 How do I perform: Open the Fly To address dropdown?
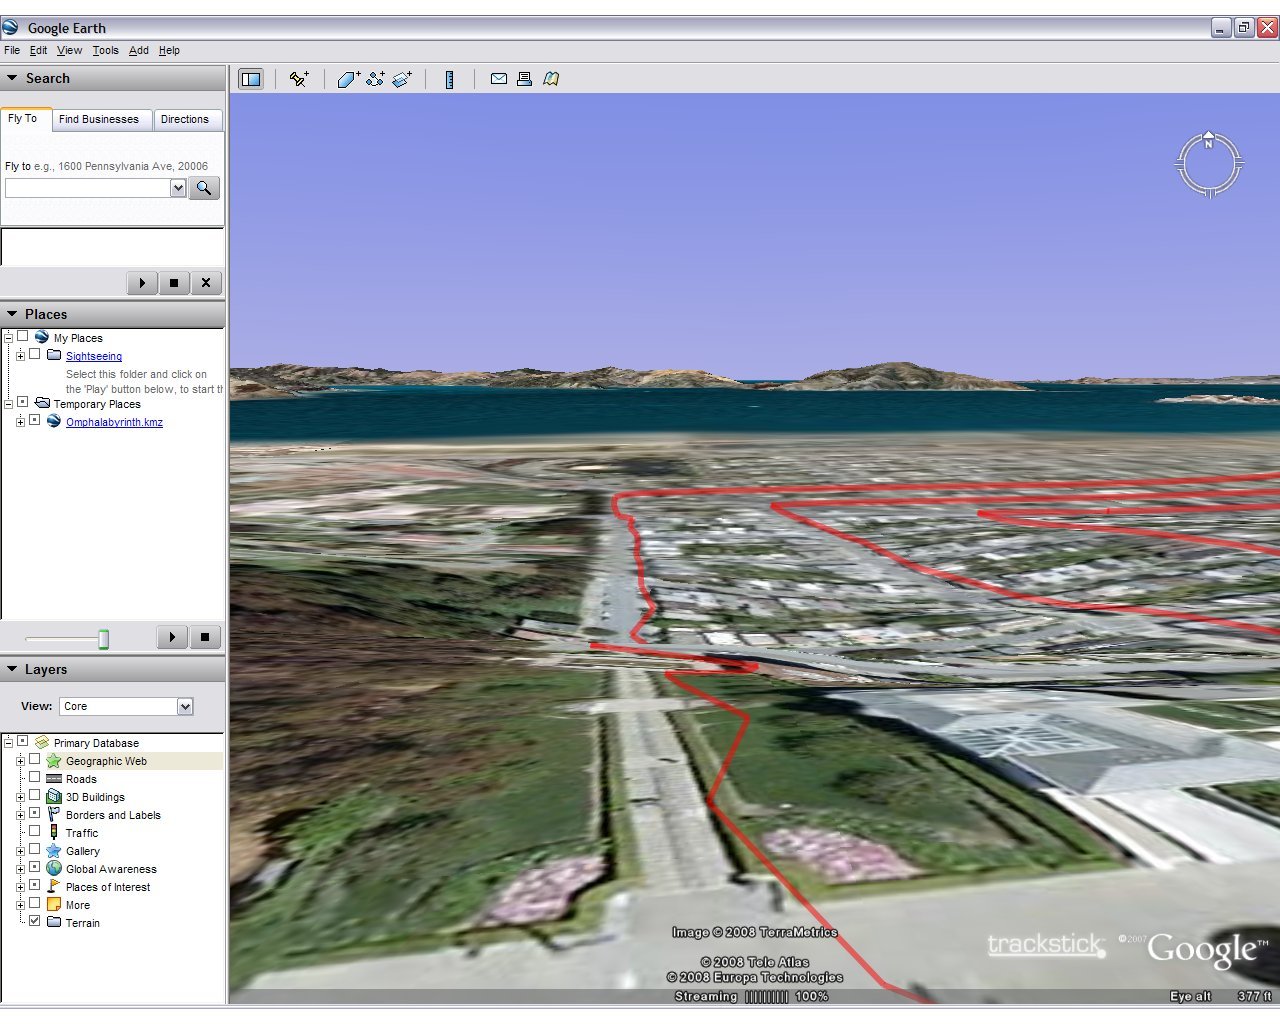coord(178,188)
